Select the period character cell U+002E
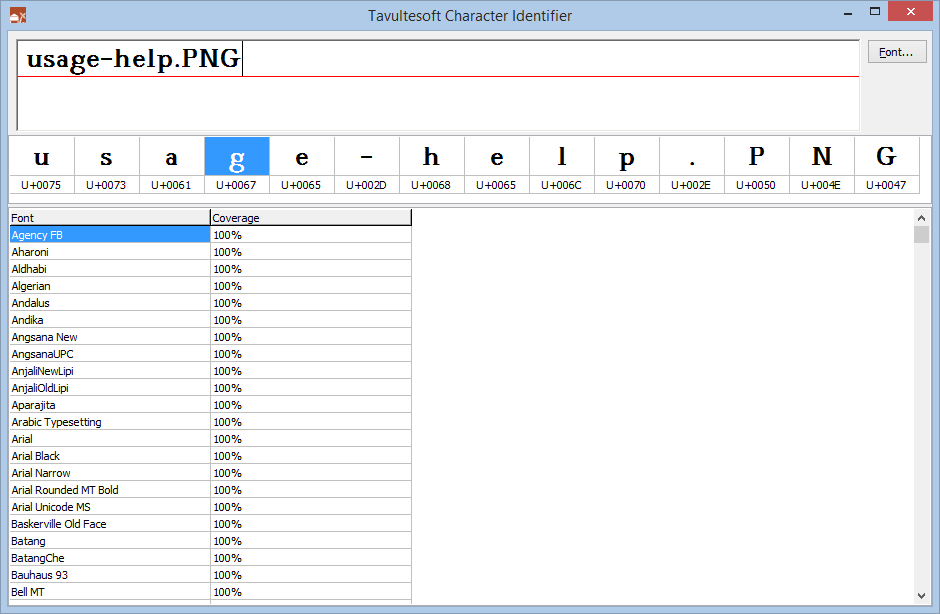940x614 pixels. pyautogui.click(x=692, y=165)
